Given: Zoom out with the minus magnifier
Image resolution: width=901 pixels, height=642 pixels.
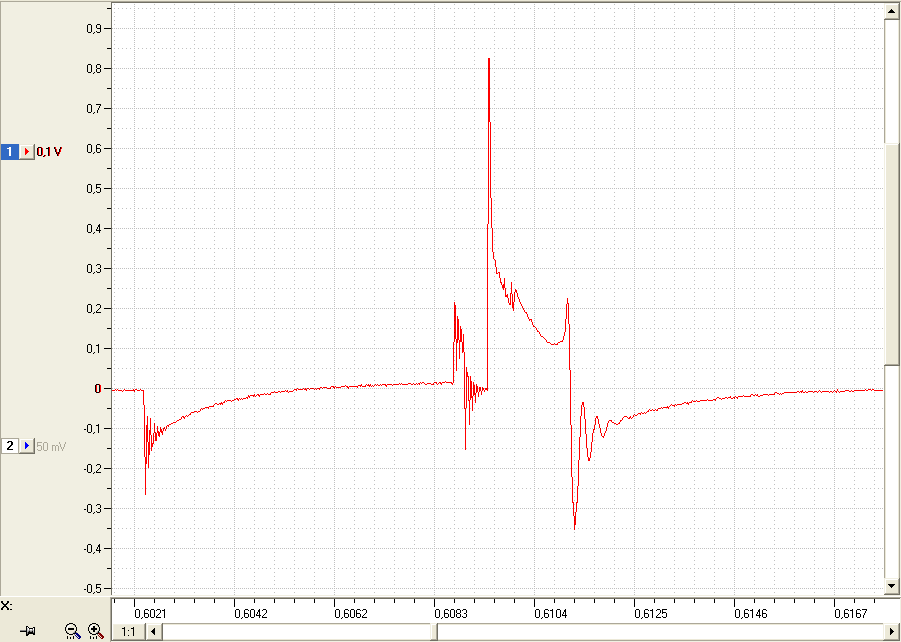Looking at the screenshot, I should pos(72,631).
